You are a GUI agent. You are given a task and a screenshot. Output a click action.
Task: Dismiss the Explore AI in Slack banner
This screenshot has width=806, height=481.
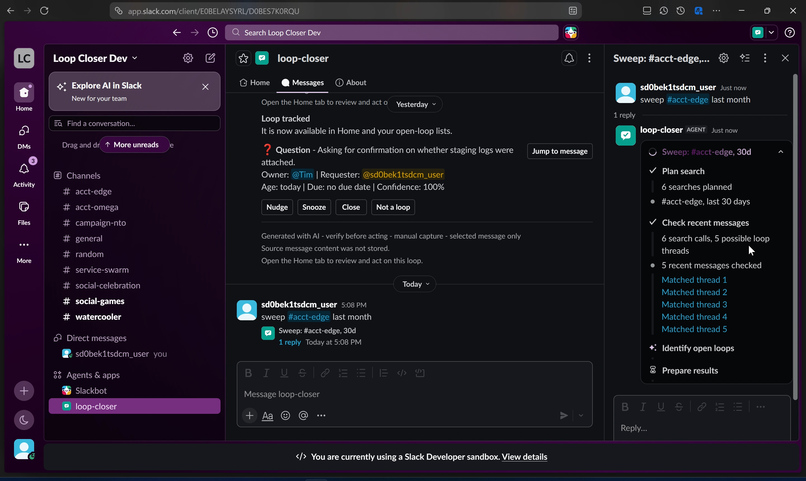click(x=205, y=87)
